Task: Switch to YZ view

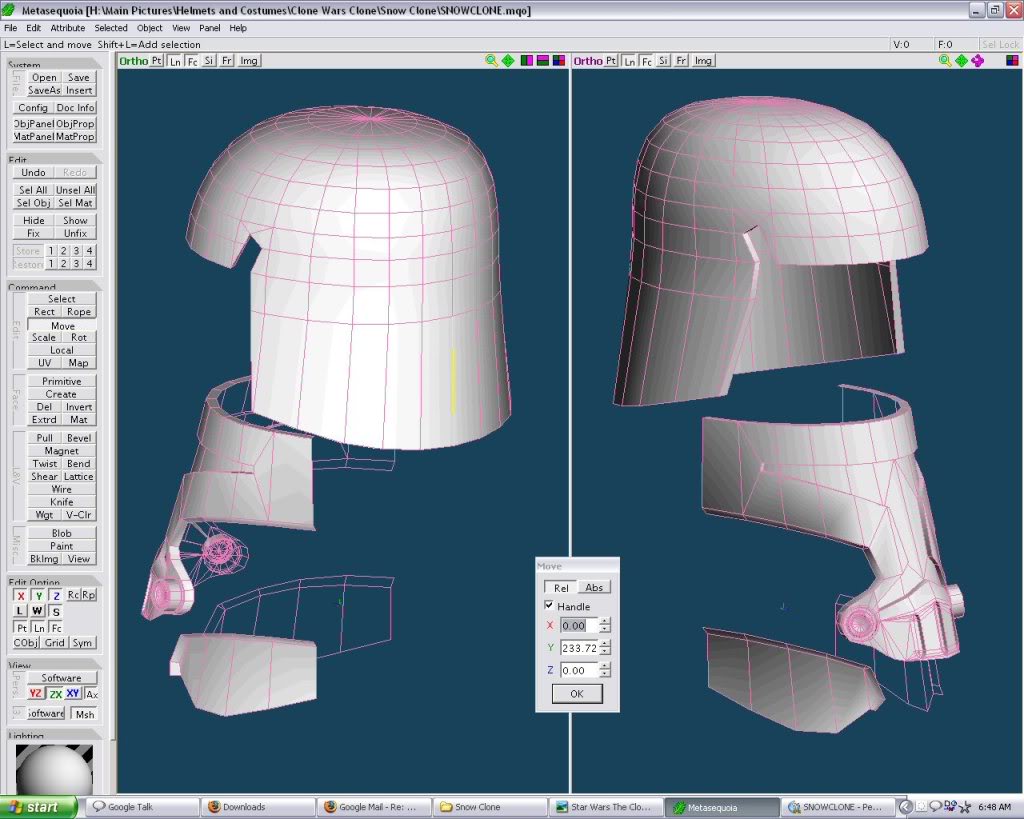Action: coord(35,694)
